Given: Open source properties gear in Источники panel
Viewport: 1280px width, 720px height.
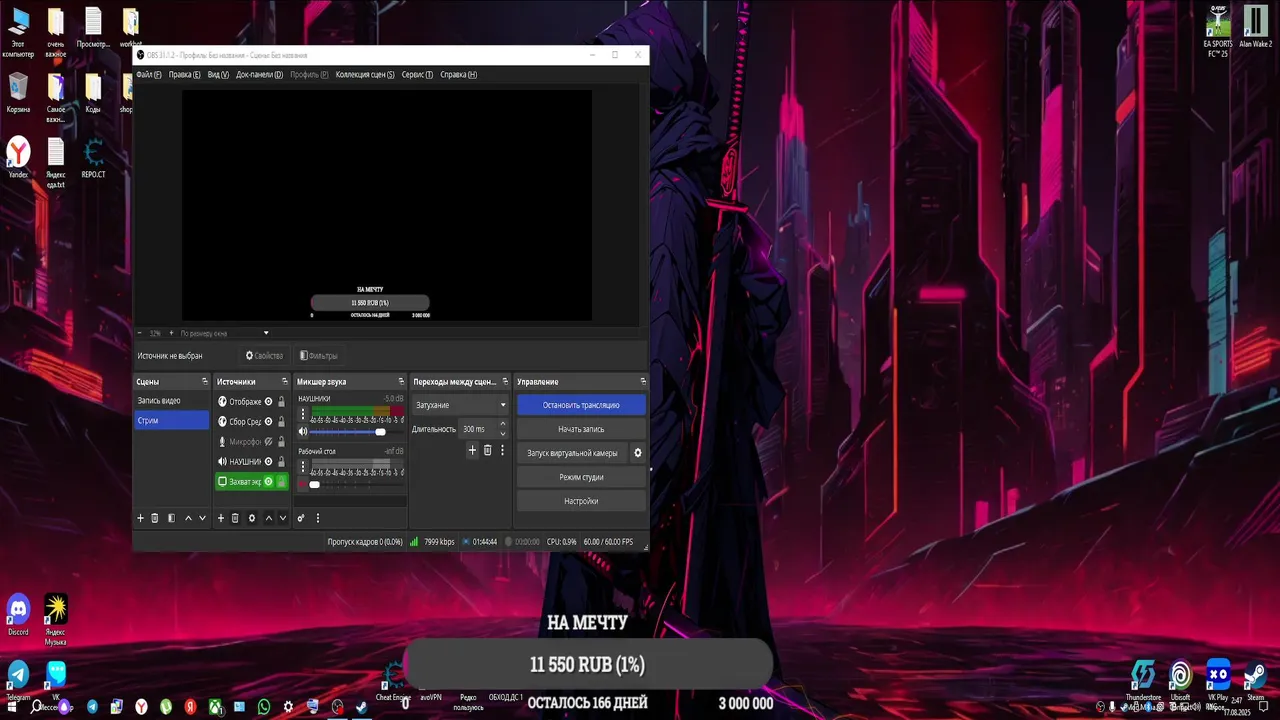Looking at the screenshot, I should 252,518.
